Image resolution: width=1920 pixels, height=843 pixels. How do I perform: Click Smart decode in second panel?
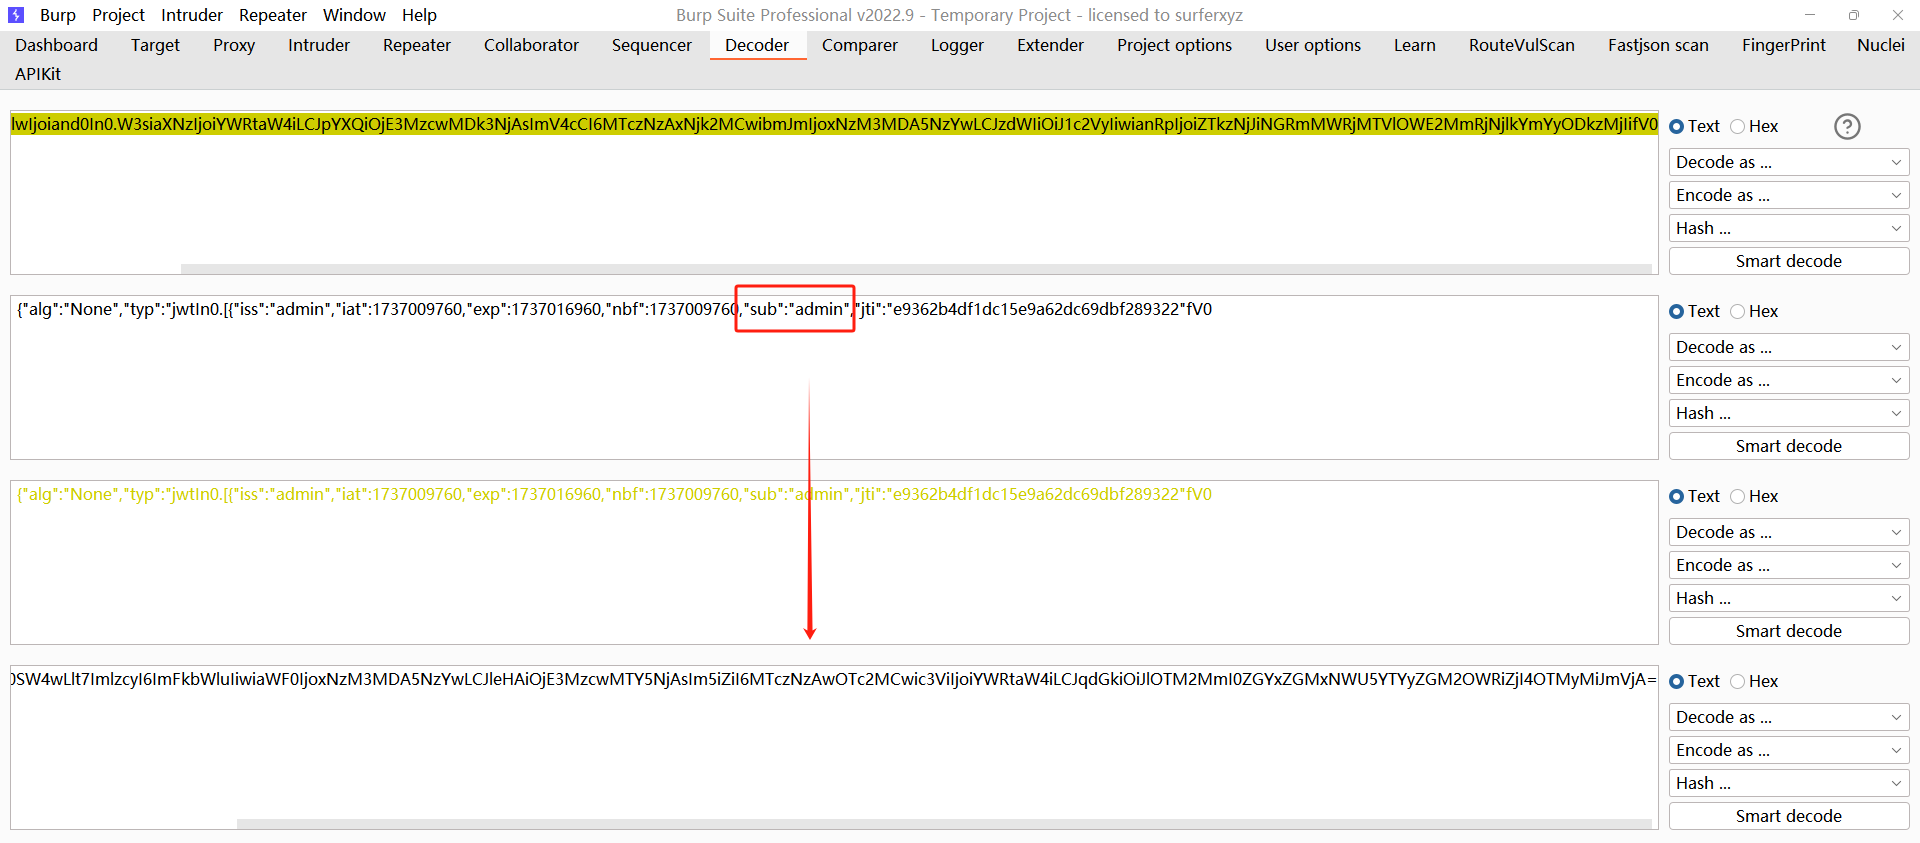(x=1789, y=446)
